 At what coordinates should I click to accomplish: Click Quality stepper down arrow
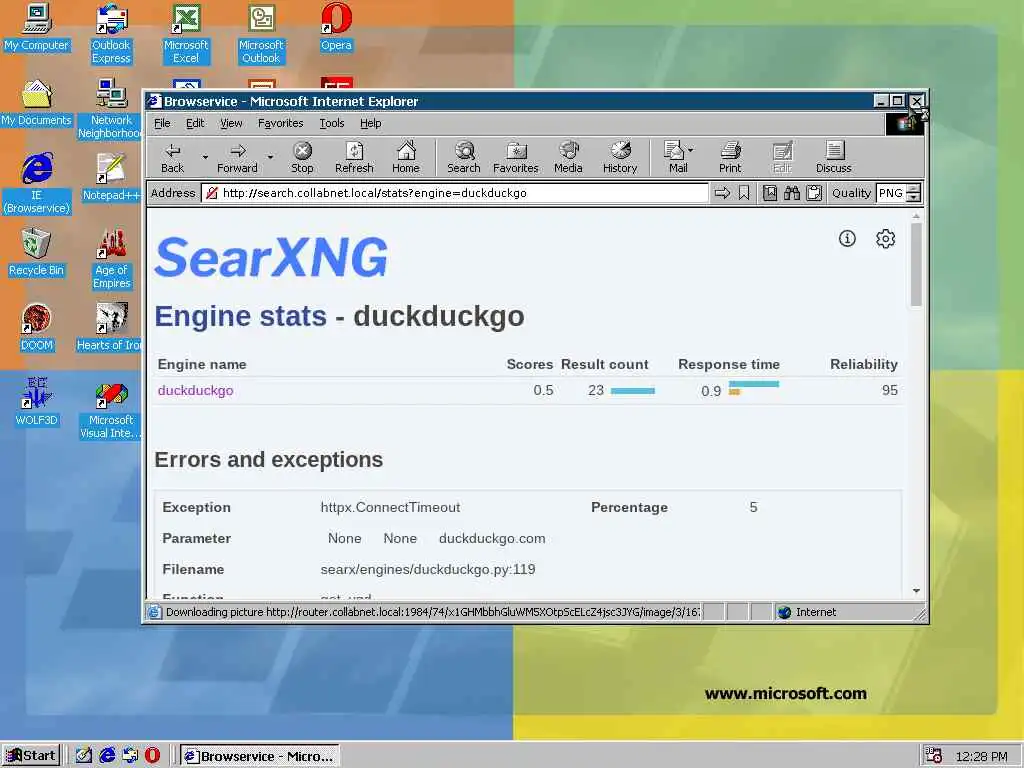pos(914,197)
